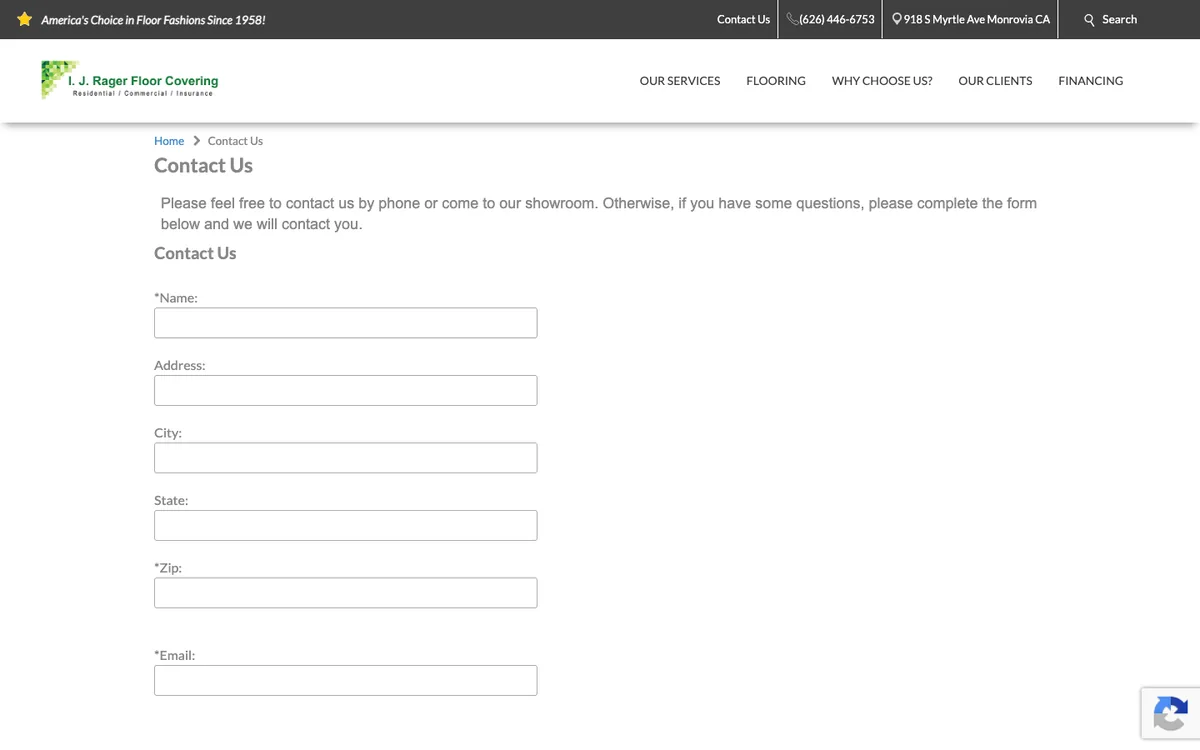Click the City: field label

pyautogui.click(x=168, y=433)
